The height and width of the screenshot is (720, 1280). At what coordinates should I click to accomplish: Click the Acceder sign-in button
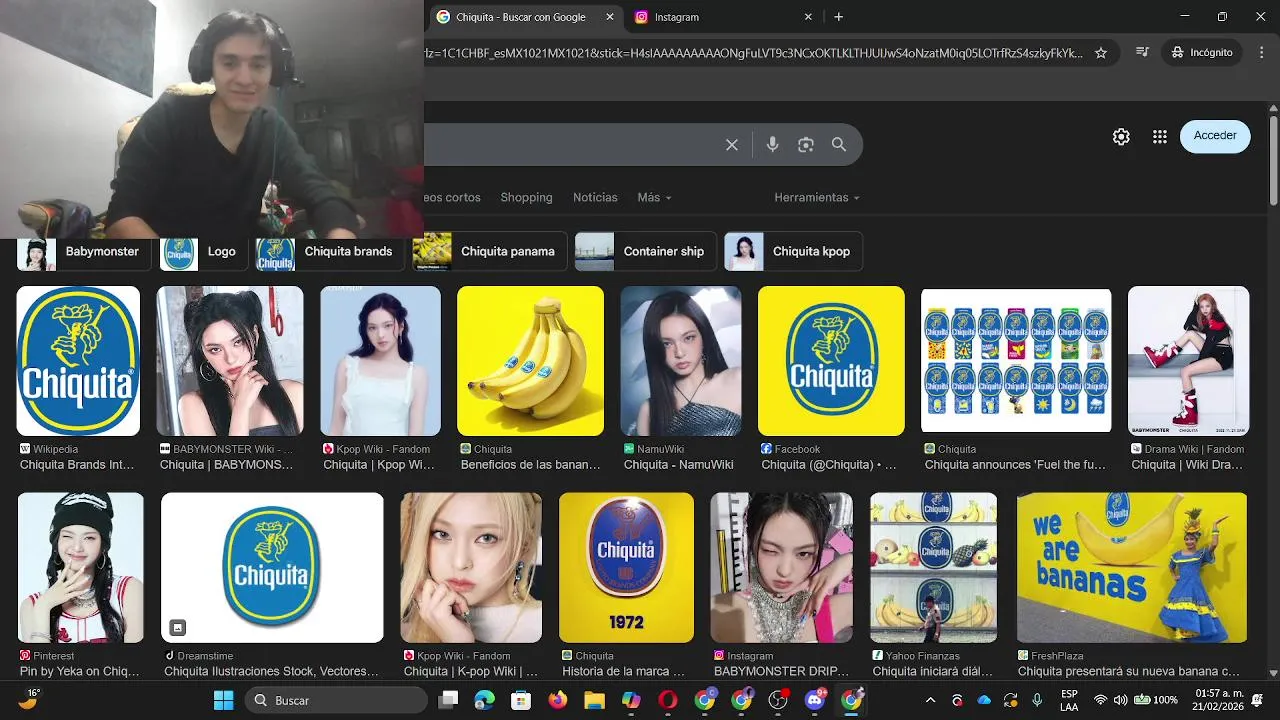coord(1215,136)
